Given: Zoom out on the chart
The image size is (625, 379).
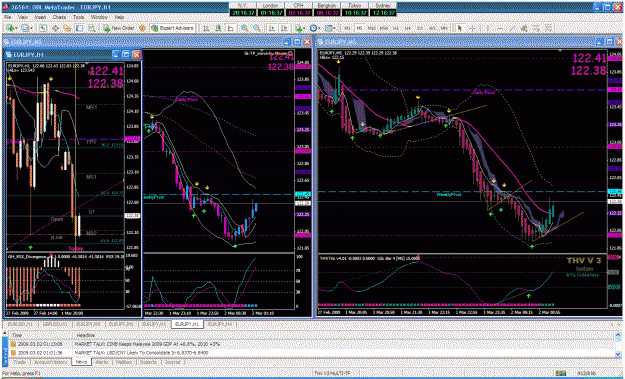Looking at the screenshot, I should click(257, 28).
